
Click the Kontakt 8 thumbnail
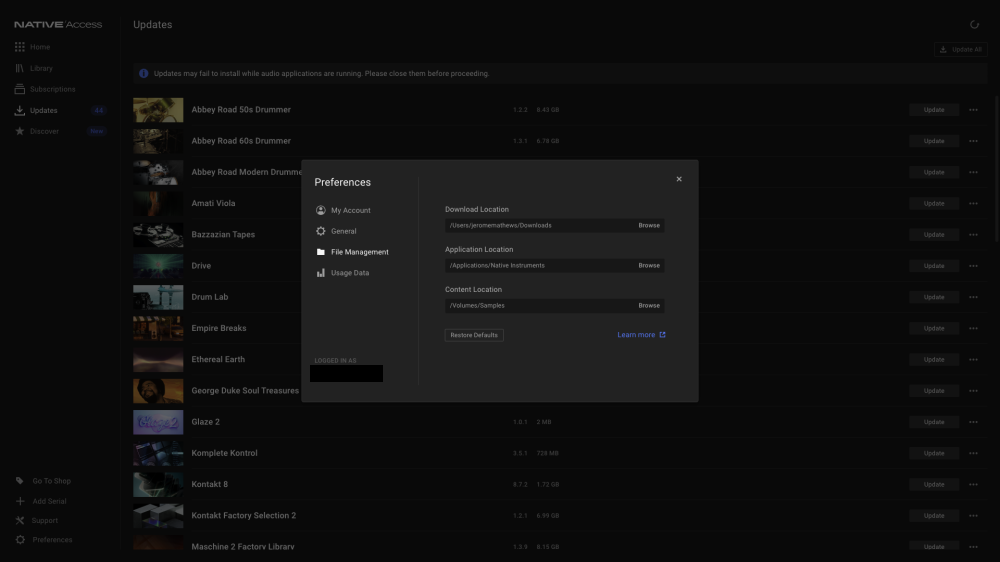click(x=158, y=484)
